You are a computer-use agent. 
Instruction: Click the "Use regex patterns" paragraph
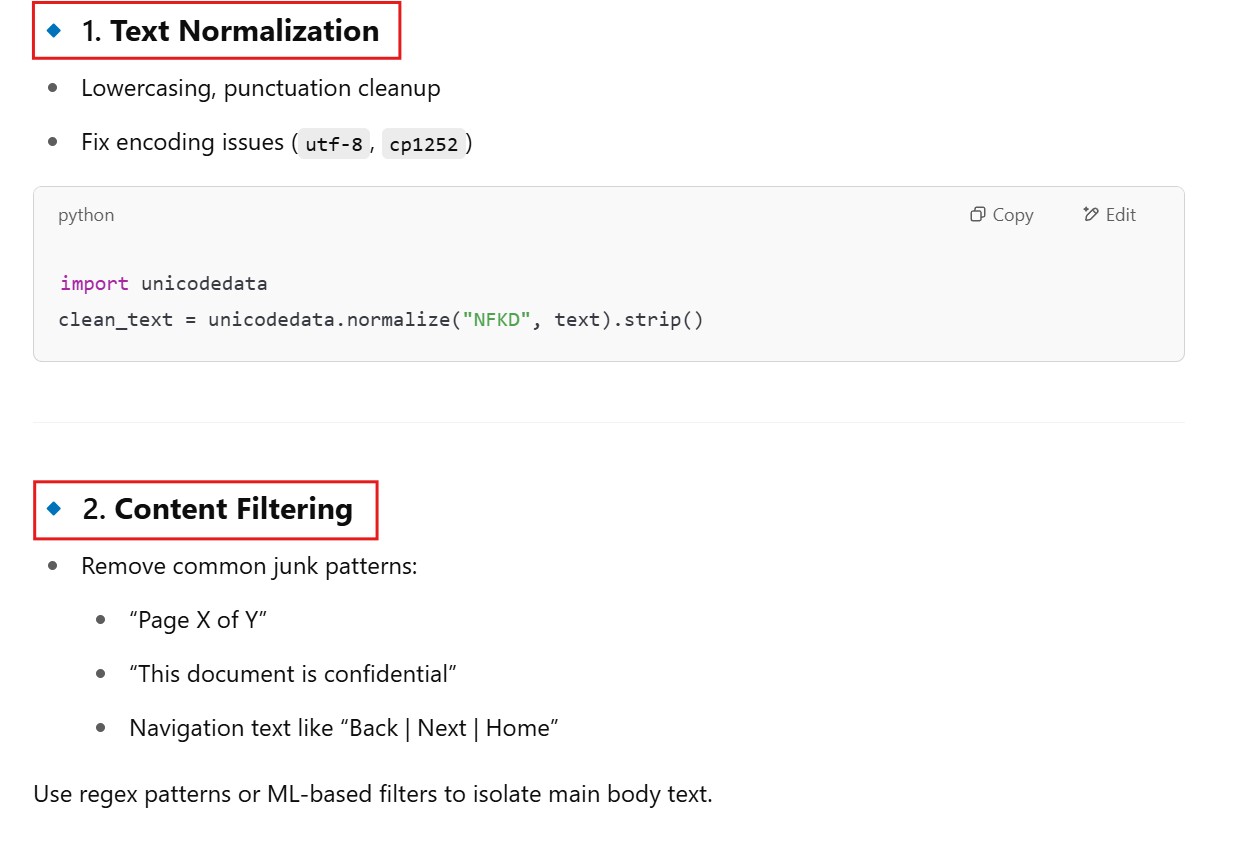click(372, 795)
